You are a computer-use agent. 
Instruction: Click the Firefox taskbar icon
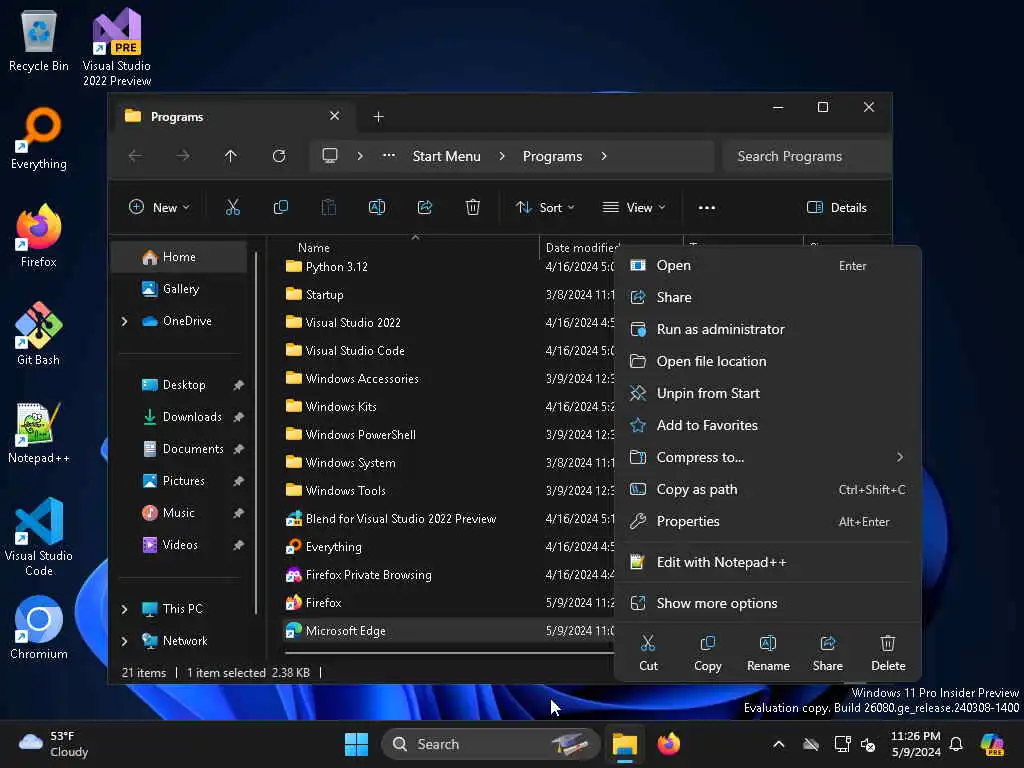(x=668, y=744)
